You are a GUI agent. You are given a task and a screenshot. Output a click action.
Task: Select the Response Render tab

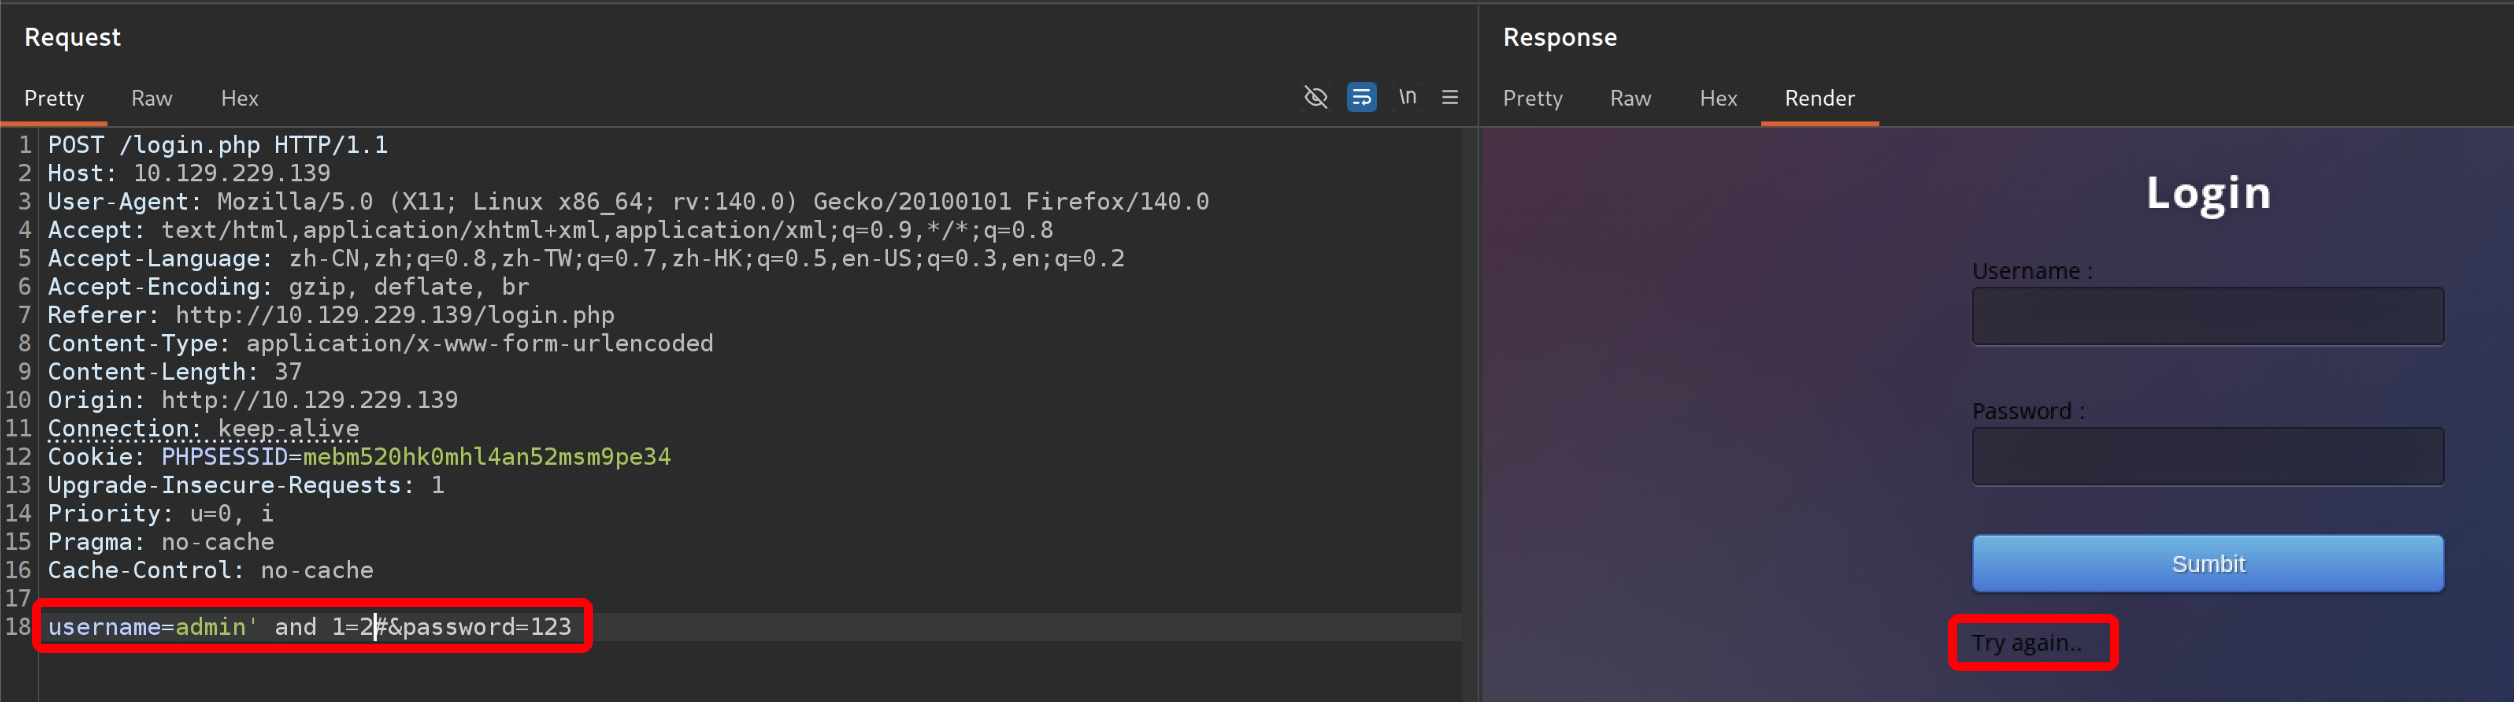[x=1819, y=98]
